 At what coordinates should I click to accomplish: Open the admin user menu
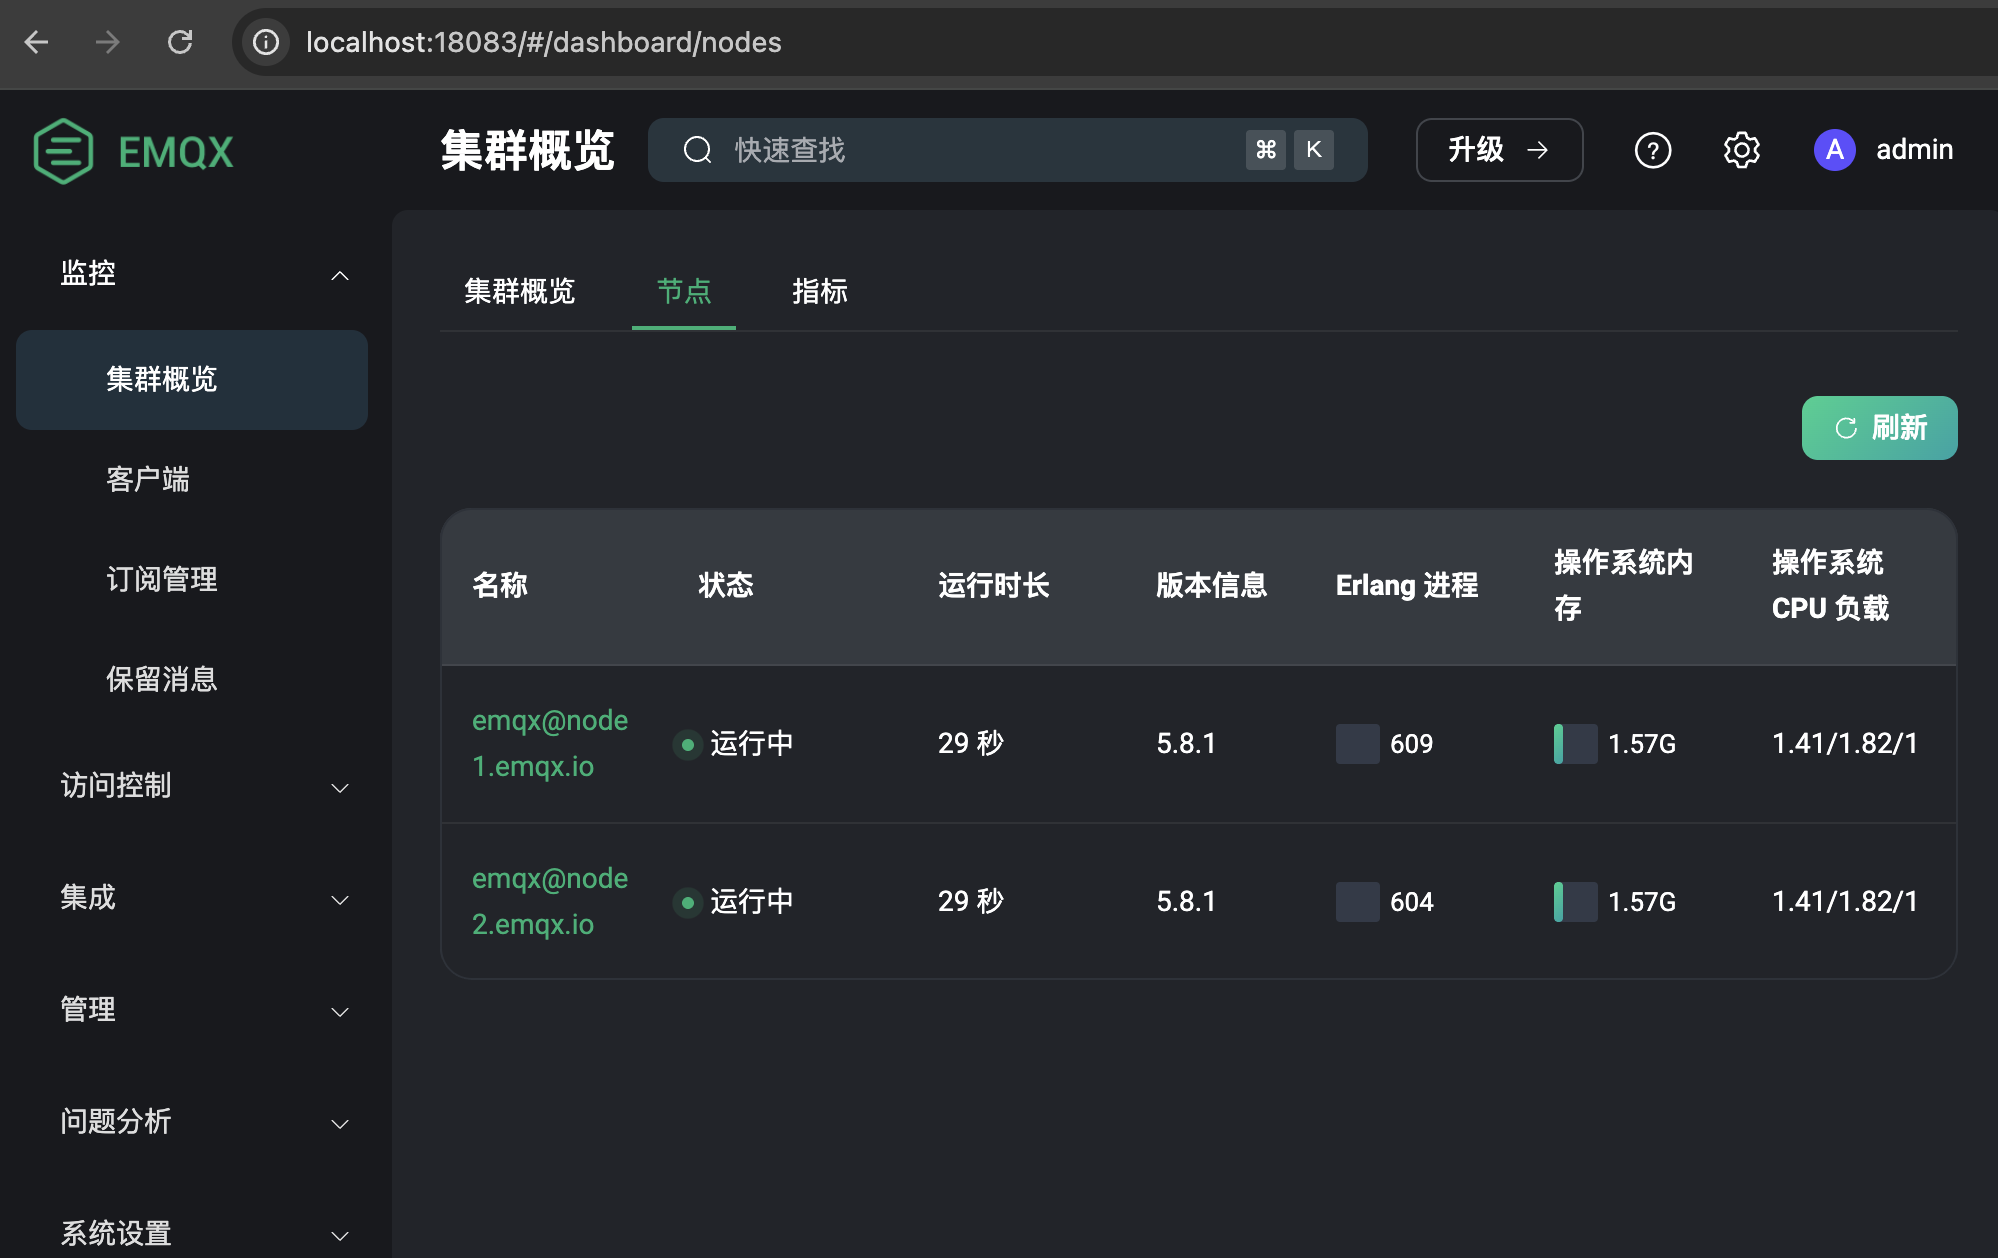point(1884,150)
